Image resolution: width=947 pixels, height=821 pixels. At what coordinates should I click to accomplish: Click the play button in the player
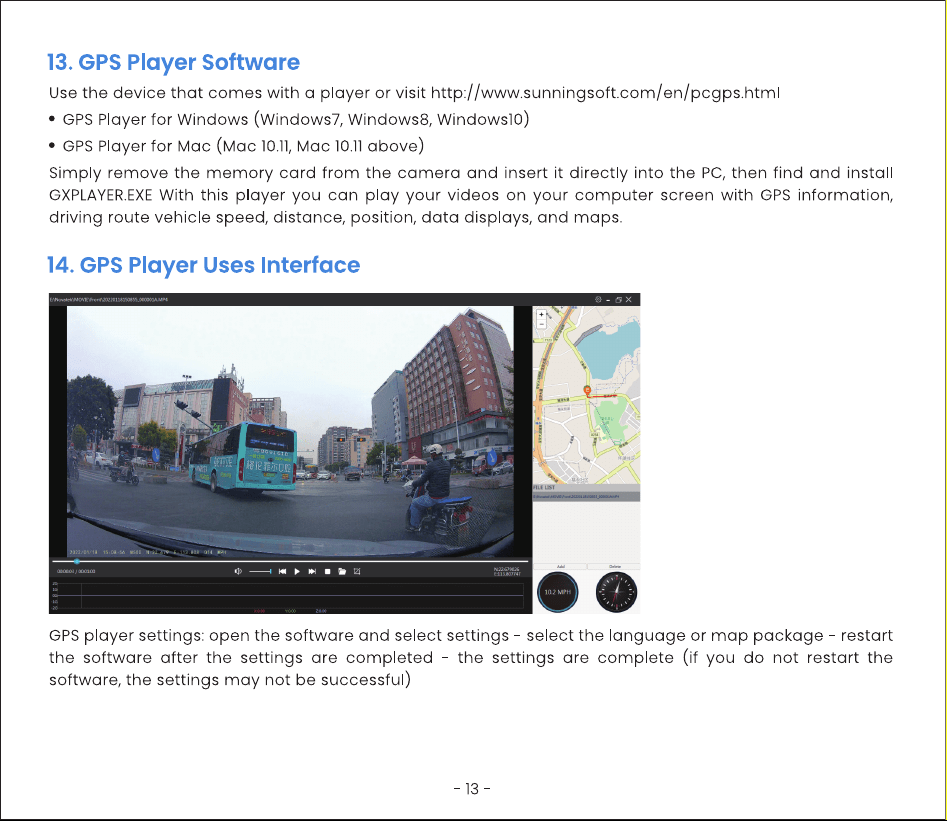click(297, 571)
